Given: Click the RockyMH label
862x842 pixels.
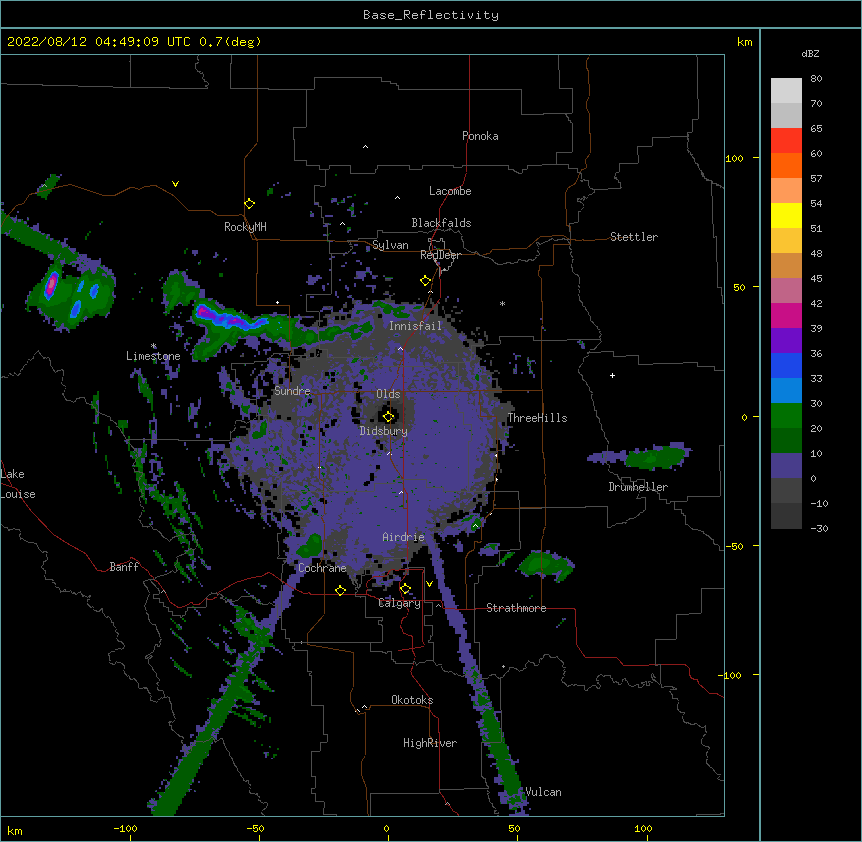Looking at the screenshot, I should click(245, 227).
